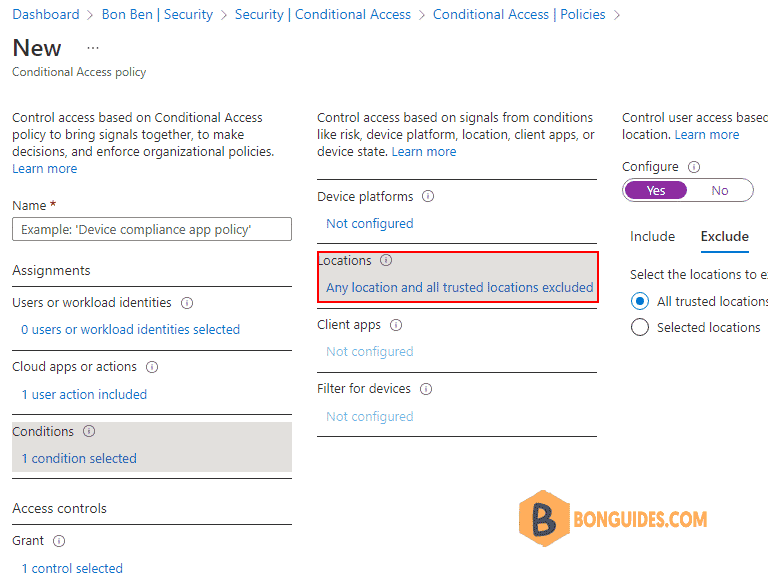
Task: Switch to the Include tab
Action: [652, 237]
